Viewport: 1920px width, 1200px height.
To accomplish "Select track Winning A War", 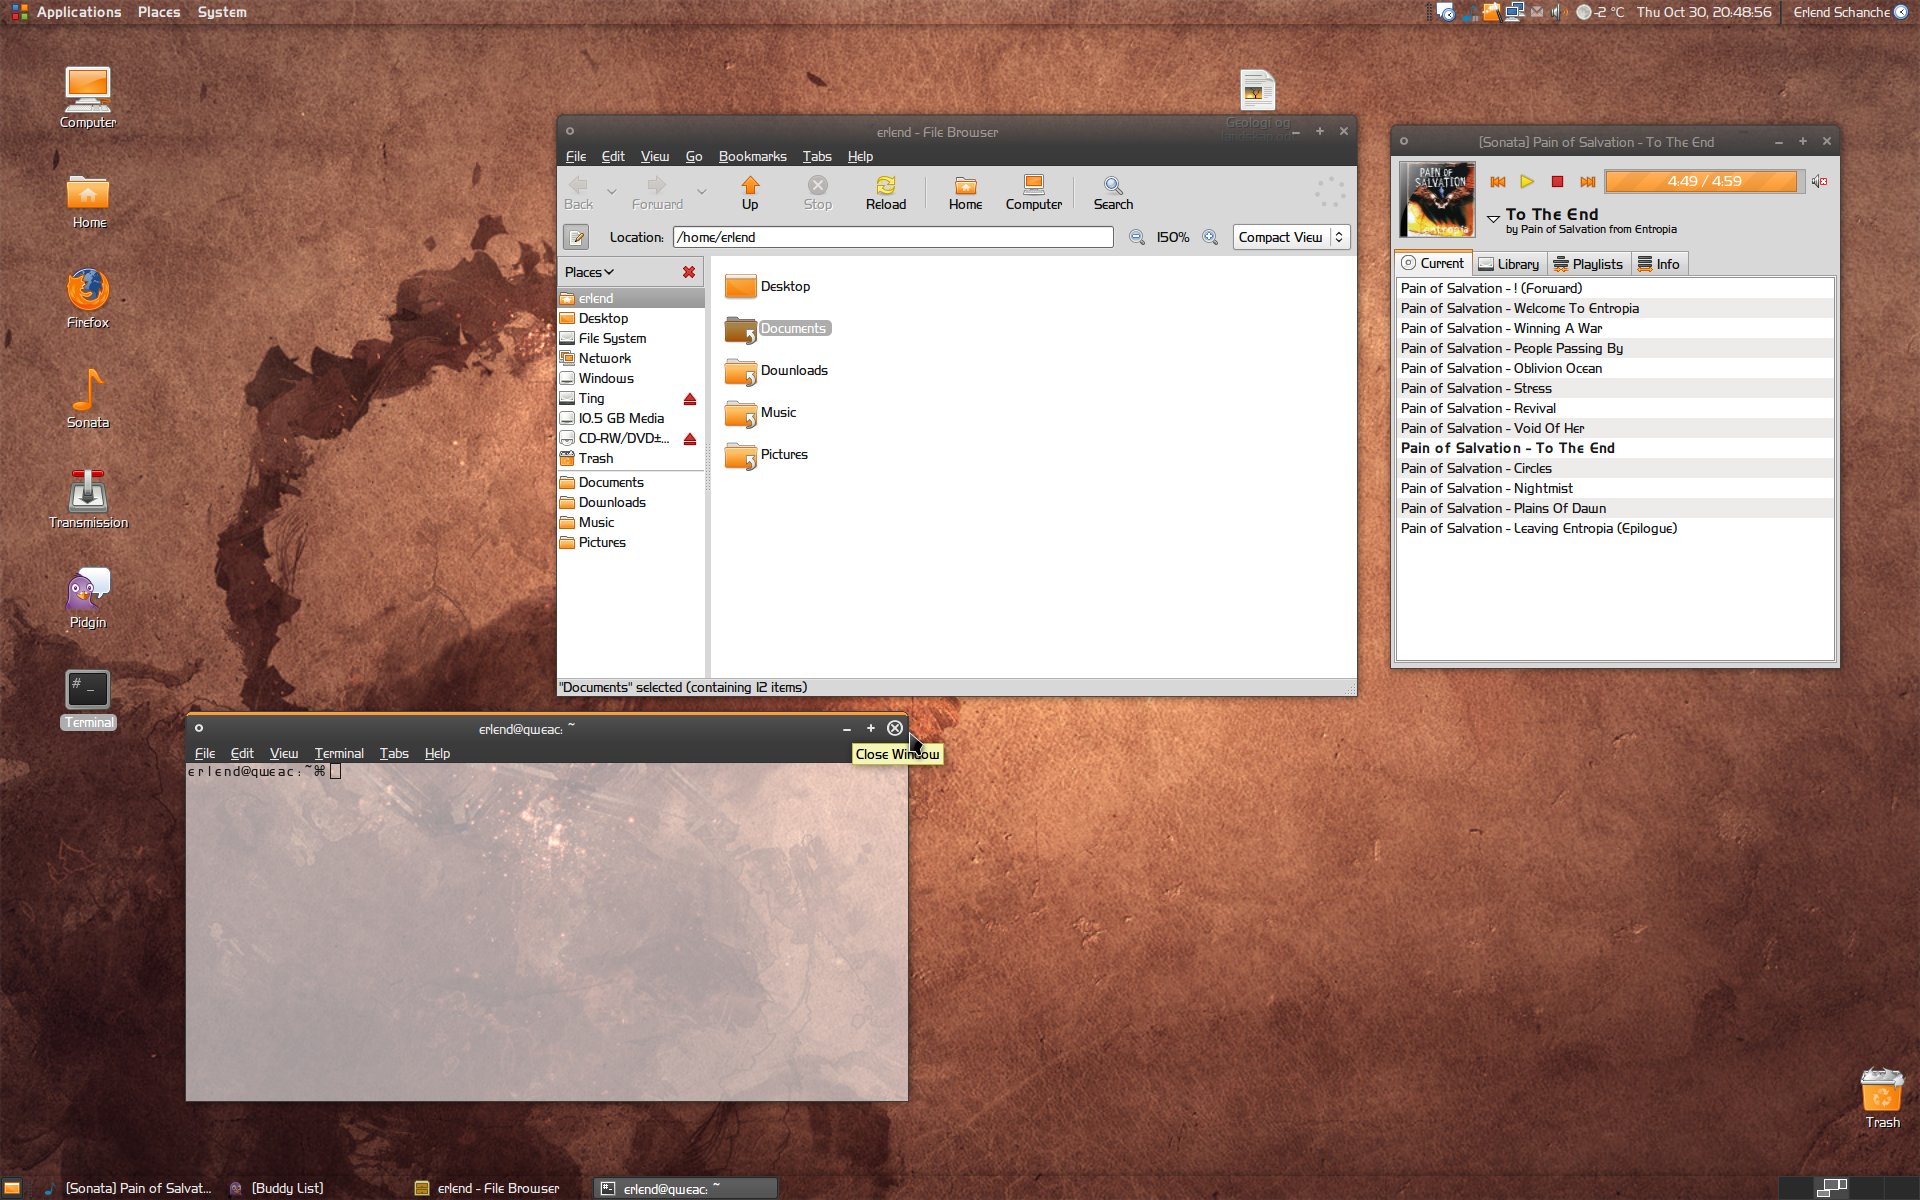I will (1615, 328).
